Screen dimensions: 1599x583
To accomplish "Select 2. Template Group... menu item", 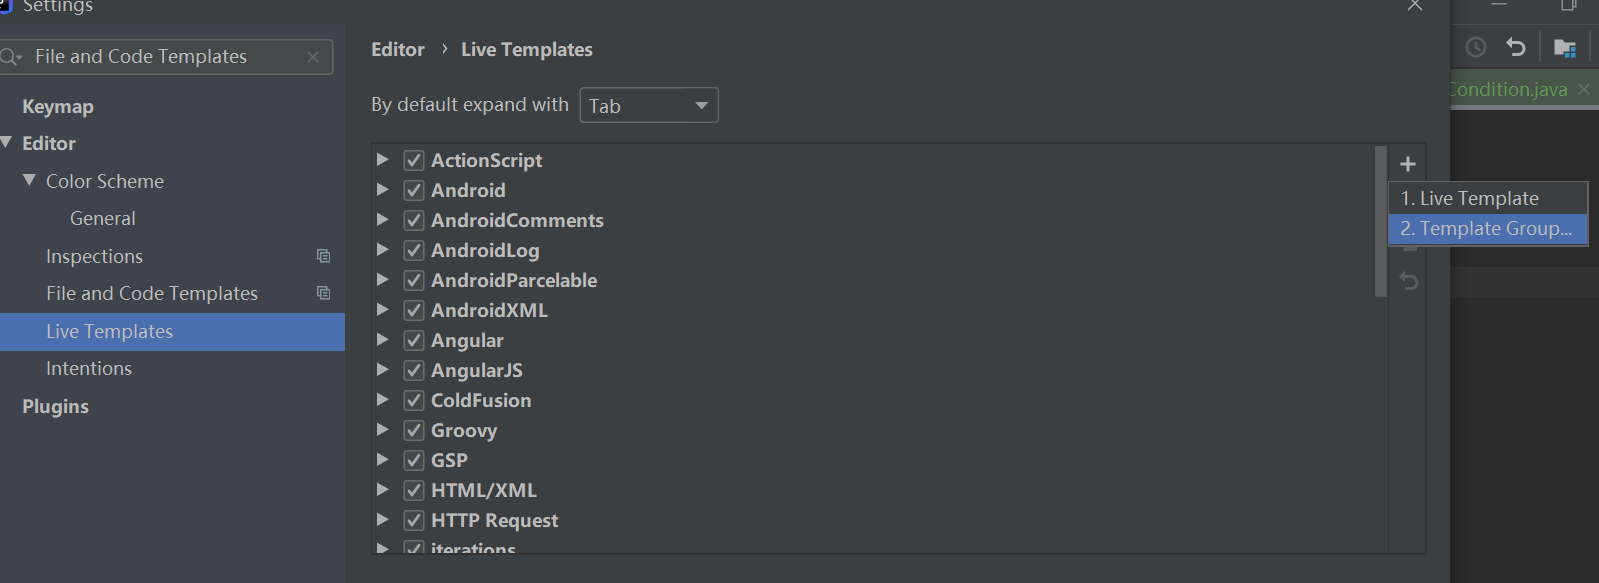I will click(x=1488, y=228).
